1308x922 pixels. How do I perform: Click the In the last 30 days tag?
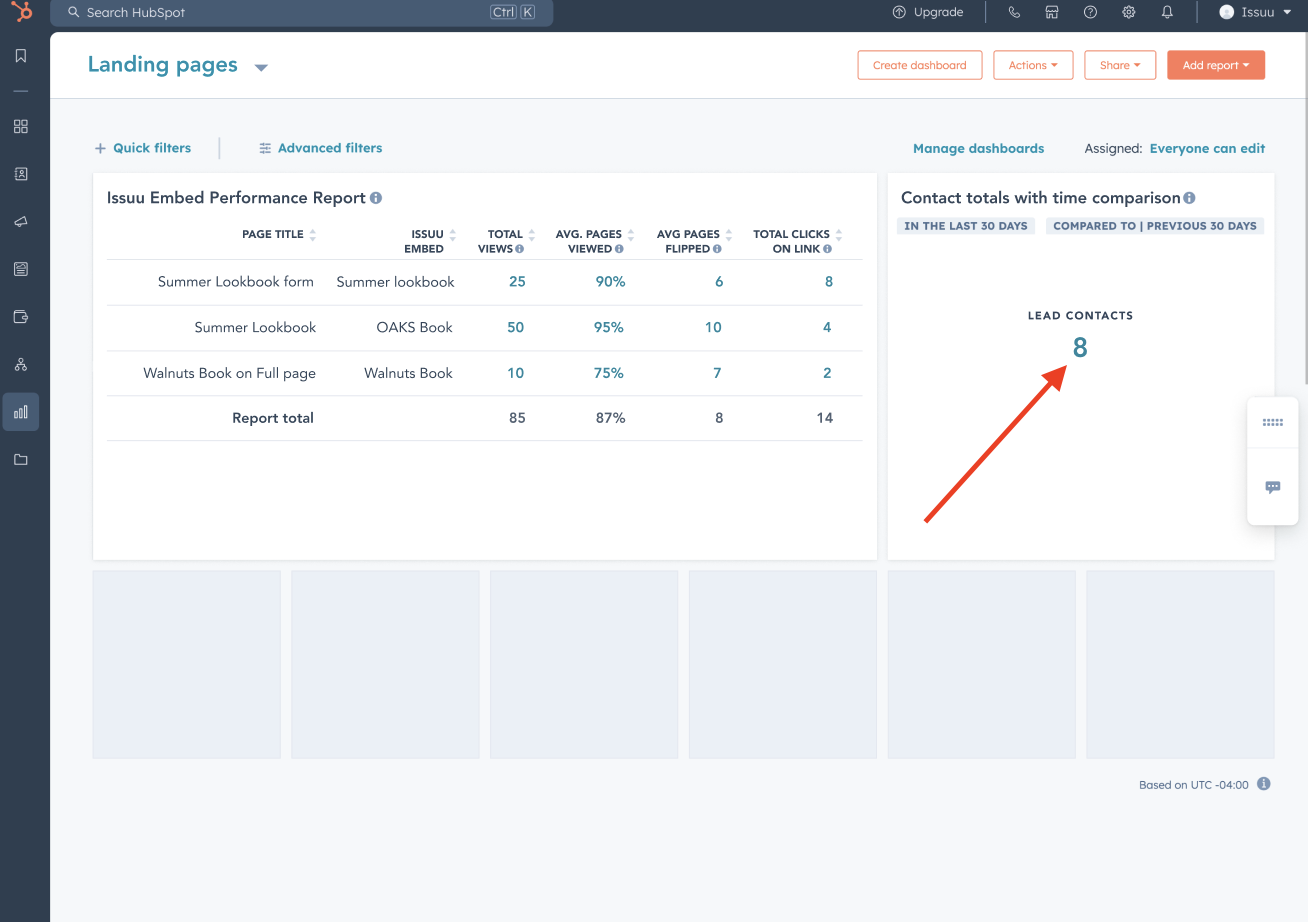click(966, 226)
